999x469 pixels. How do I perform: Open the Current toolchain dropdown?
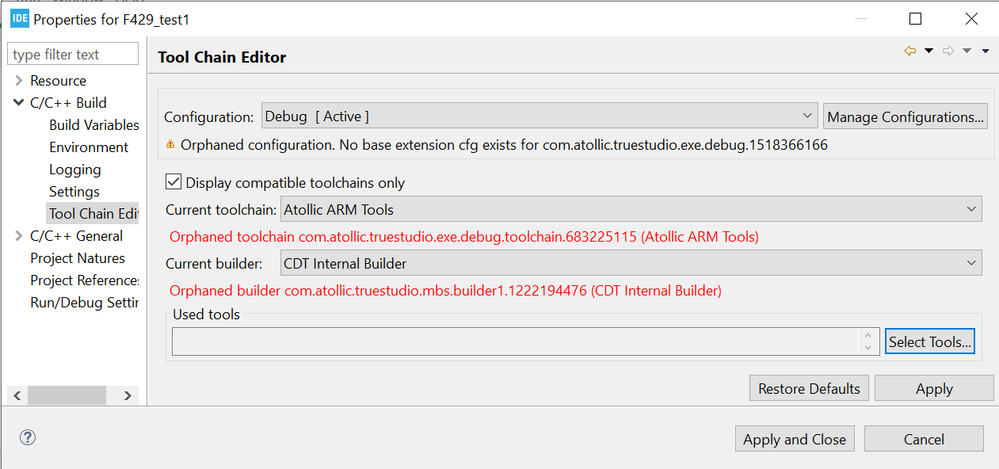coord(631,209)
